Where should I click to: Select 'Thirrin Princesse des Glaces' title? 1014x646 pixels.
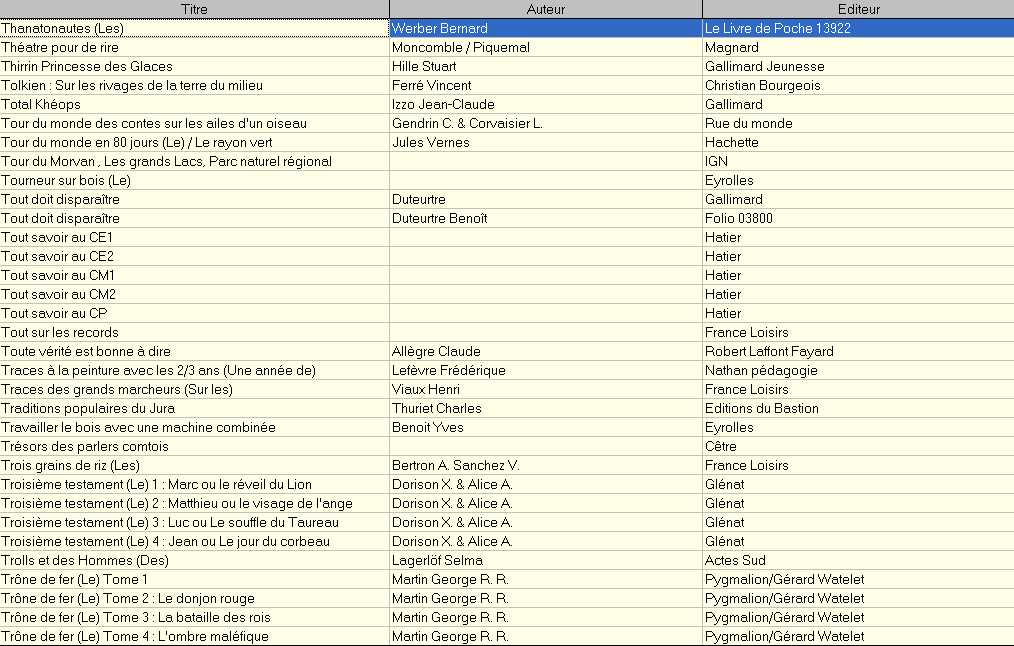point(194,67)
